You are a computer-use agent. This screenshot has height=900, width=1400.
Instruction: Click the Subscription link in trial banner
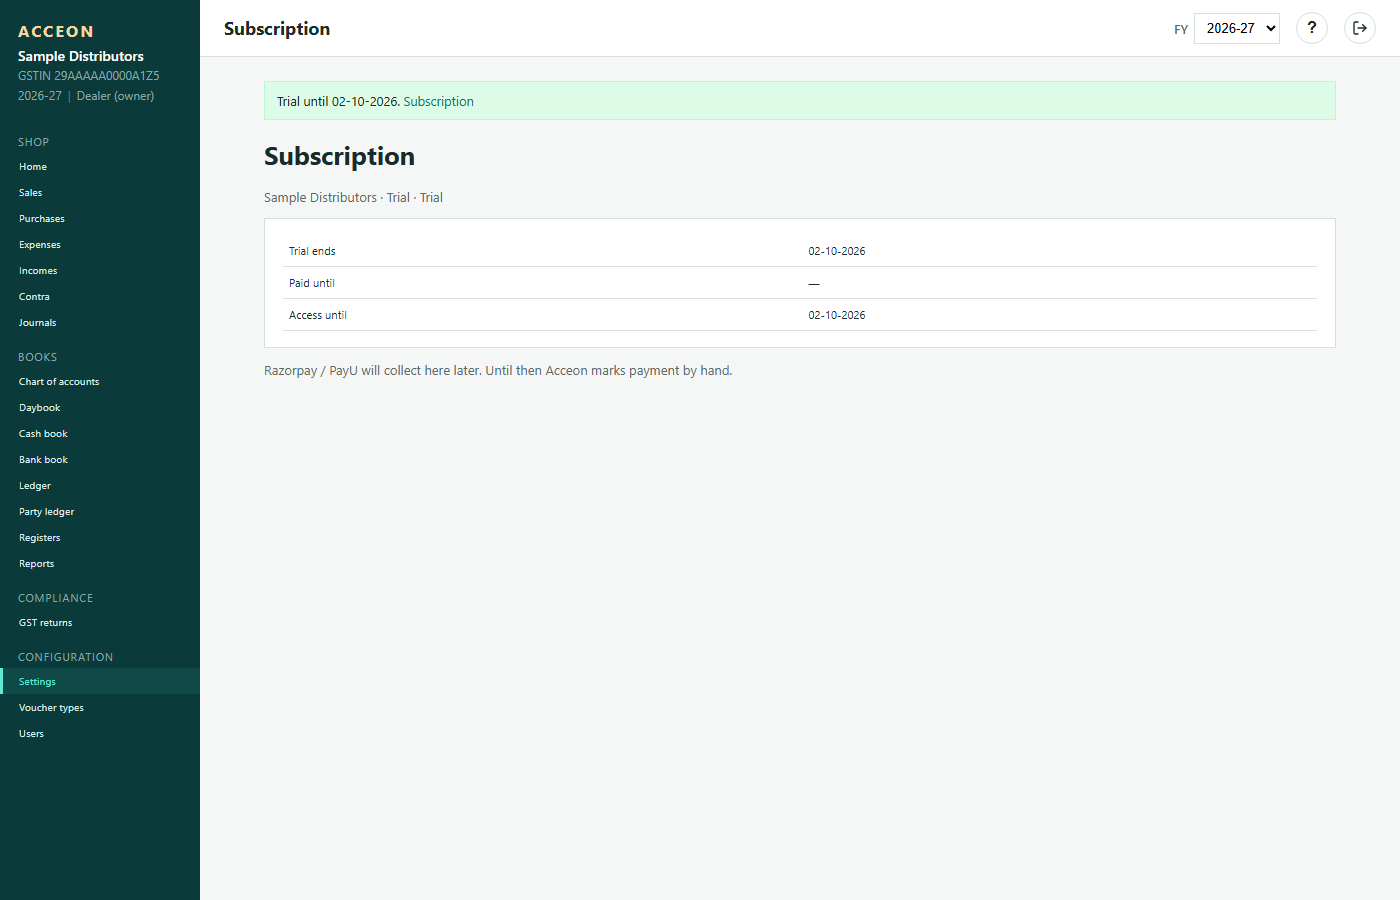[438, 101]
